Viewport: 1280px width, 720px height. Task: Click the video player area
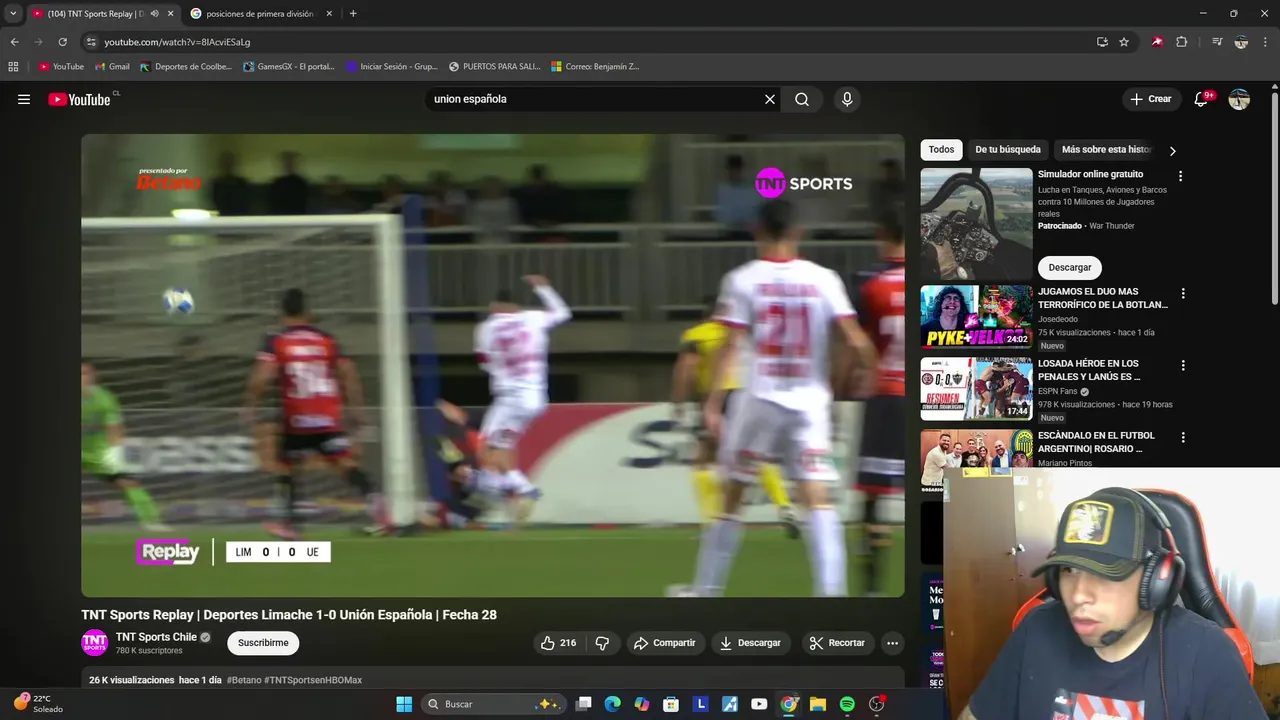click(x=493, y=366)
